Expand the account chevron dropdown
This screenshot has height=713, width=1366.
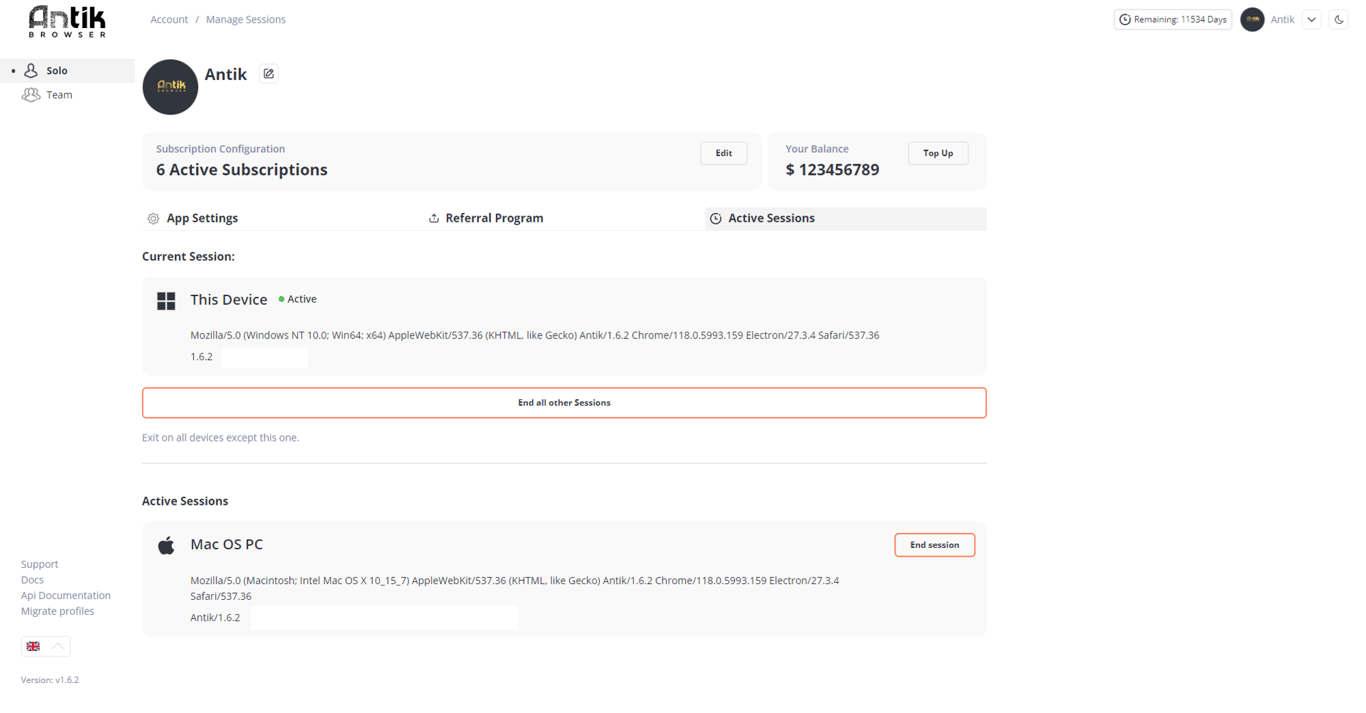1312,19
